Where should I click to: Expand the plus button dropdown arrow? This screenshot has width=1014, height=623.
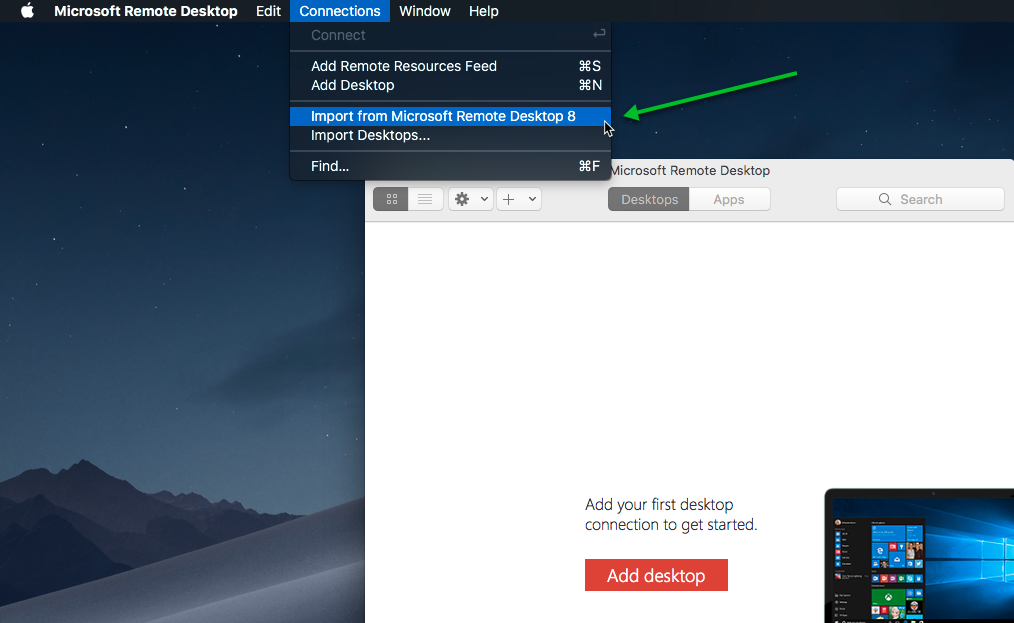tap(532, 199)
